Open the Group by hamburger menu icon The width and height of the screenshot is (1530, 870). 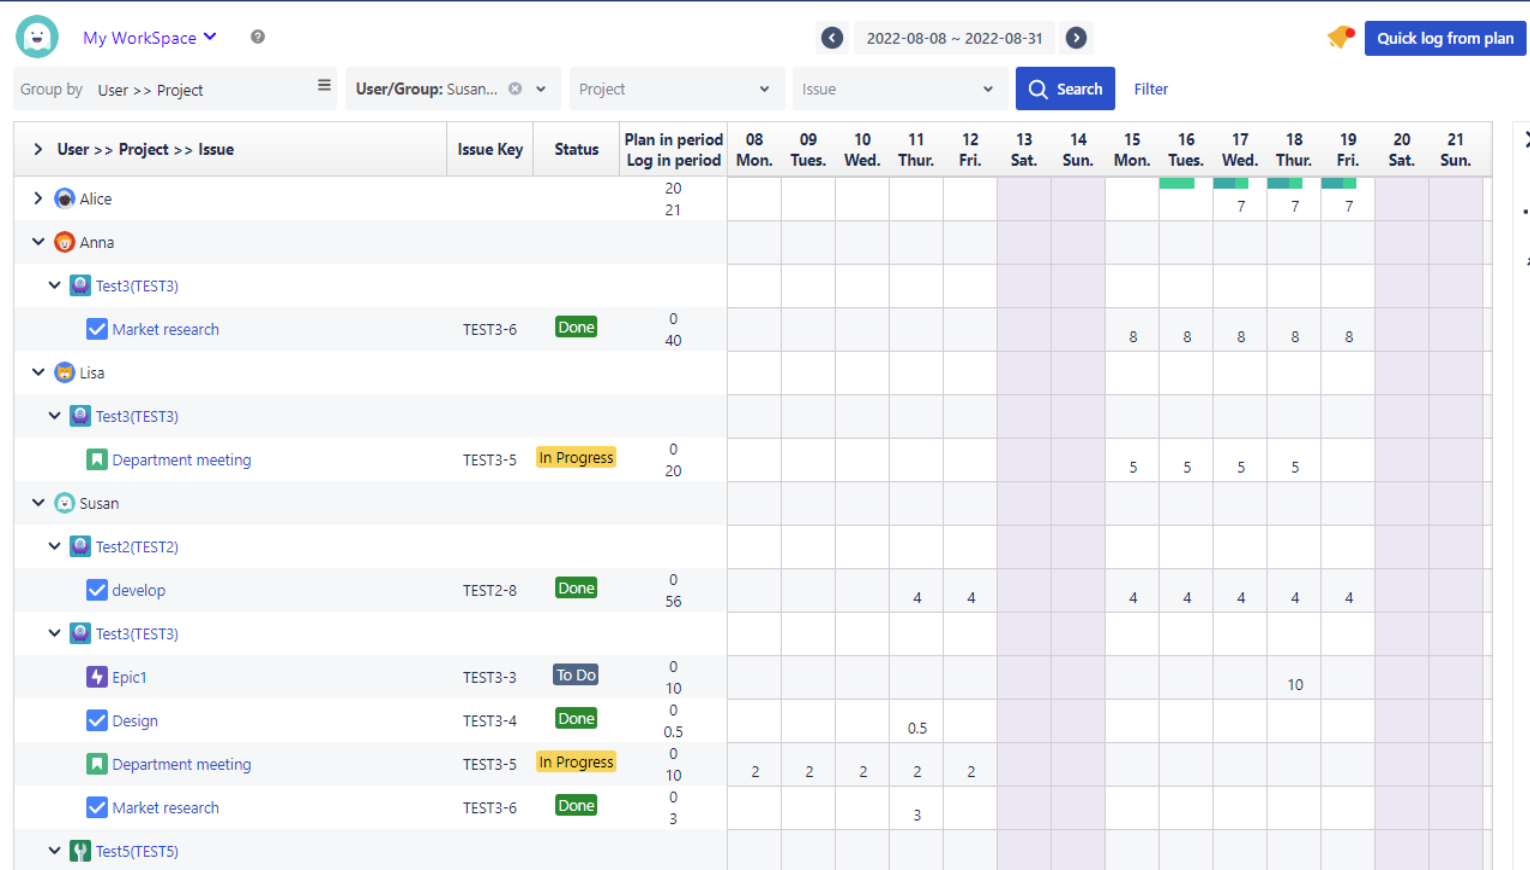[x=324, y=86]
